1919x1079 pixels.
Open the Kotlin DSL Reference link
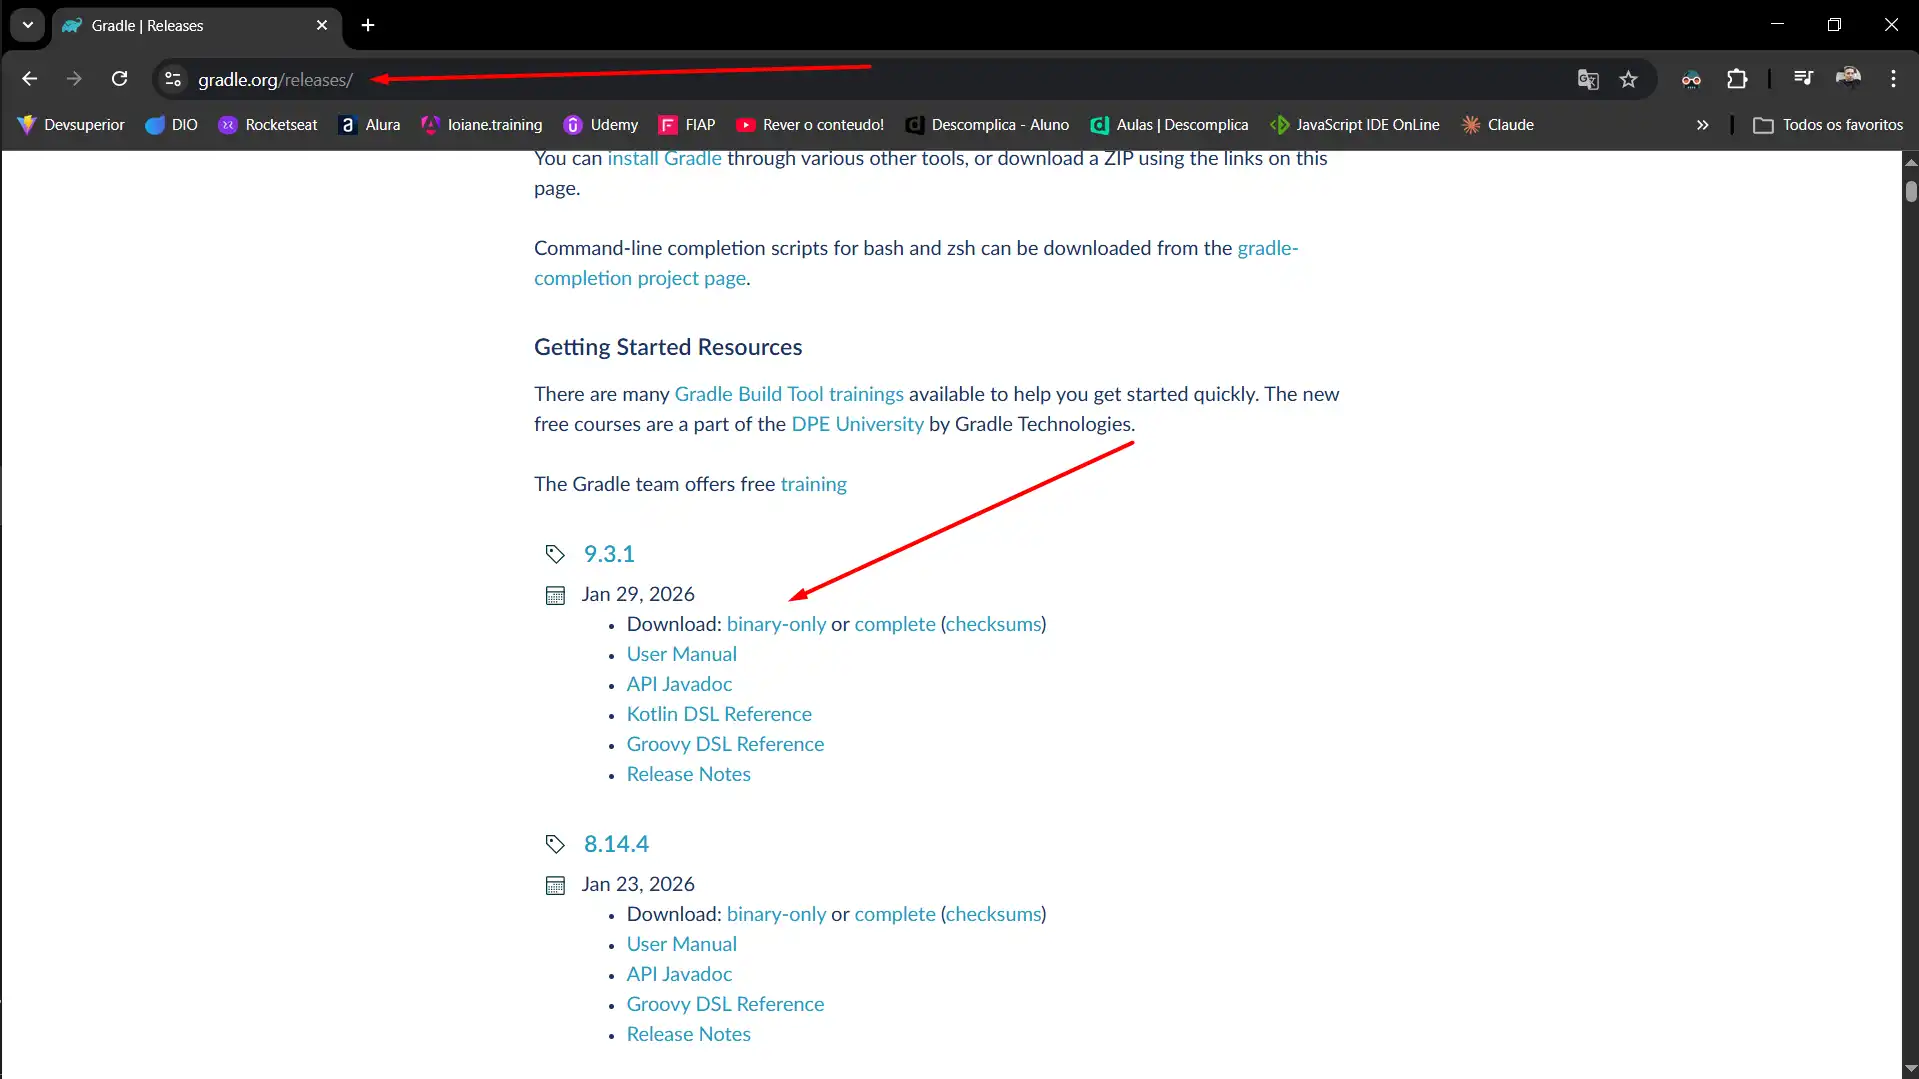pos(719,714)
